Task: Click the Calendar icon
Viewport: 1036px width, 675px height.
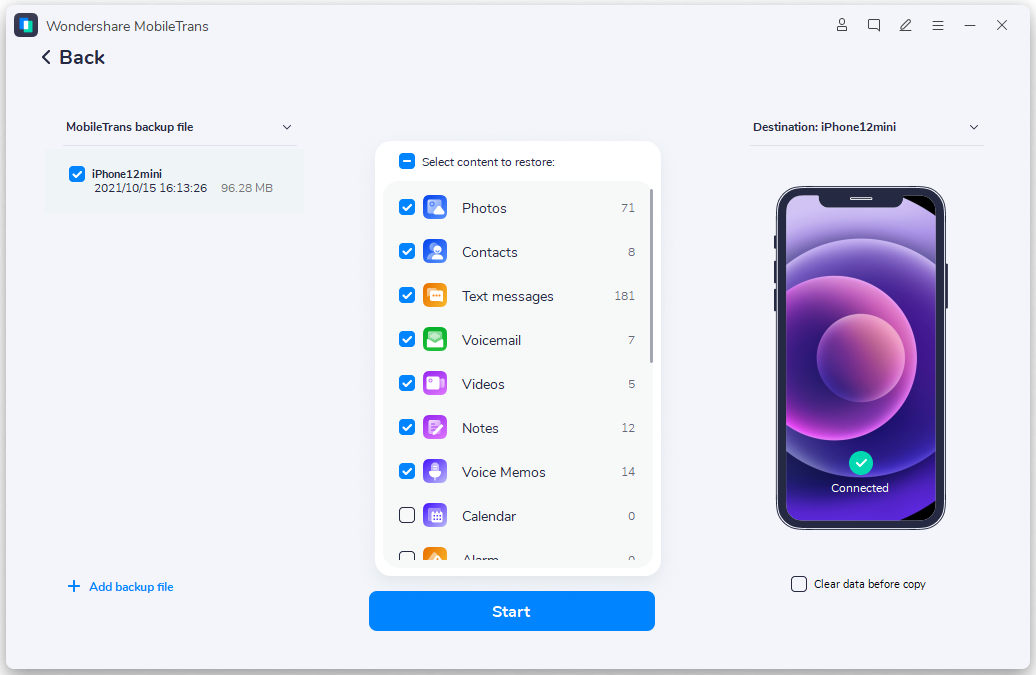Action: point(435,515)
